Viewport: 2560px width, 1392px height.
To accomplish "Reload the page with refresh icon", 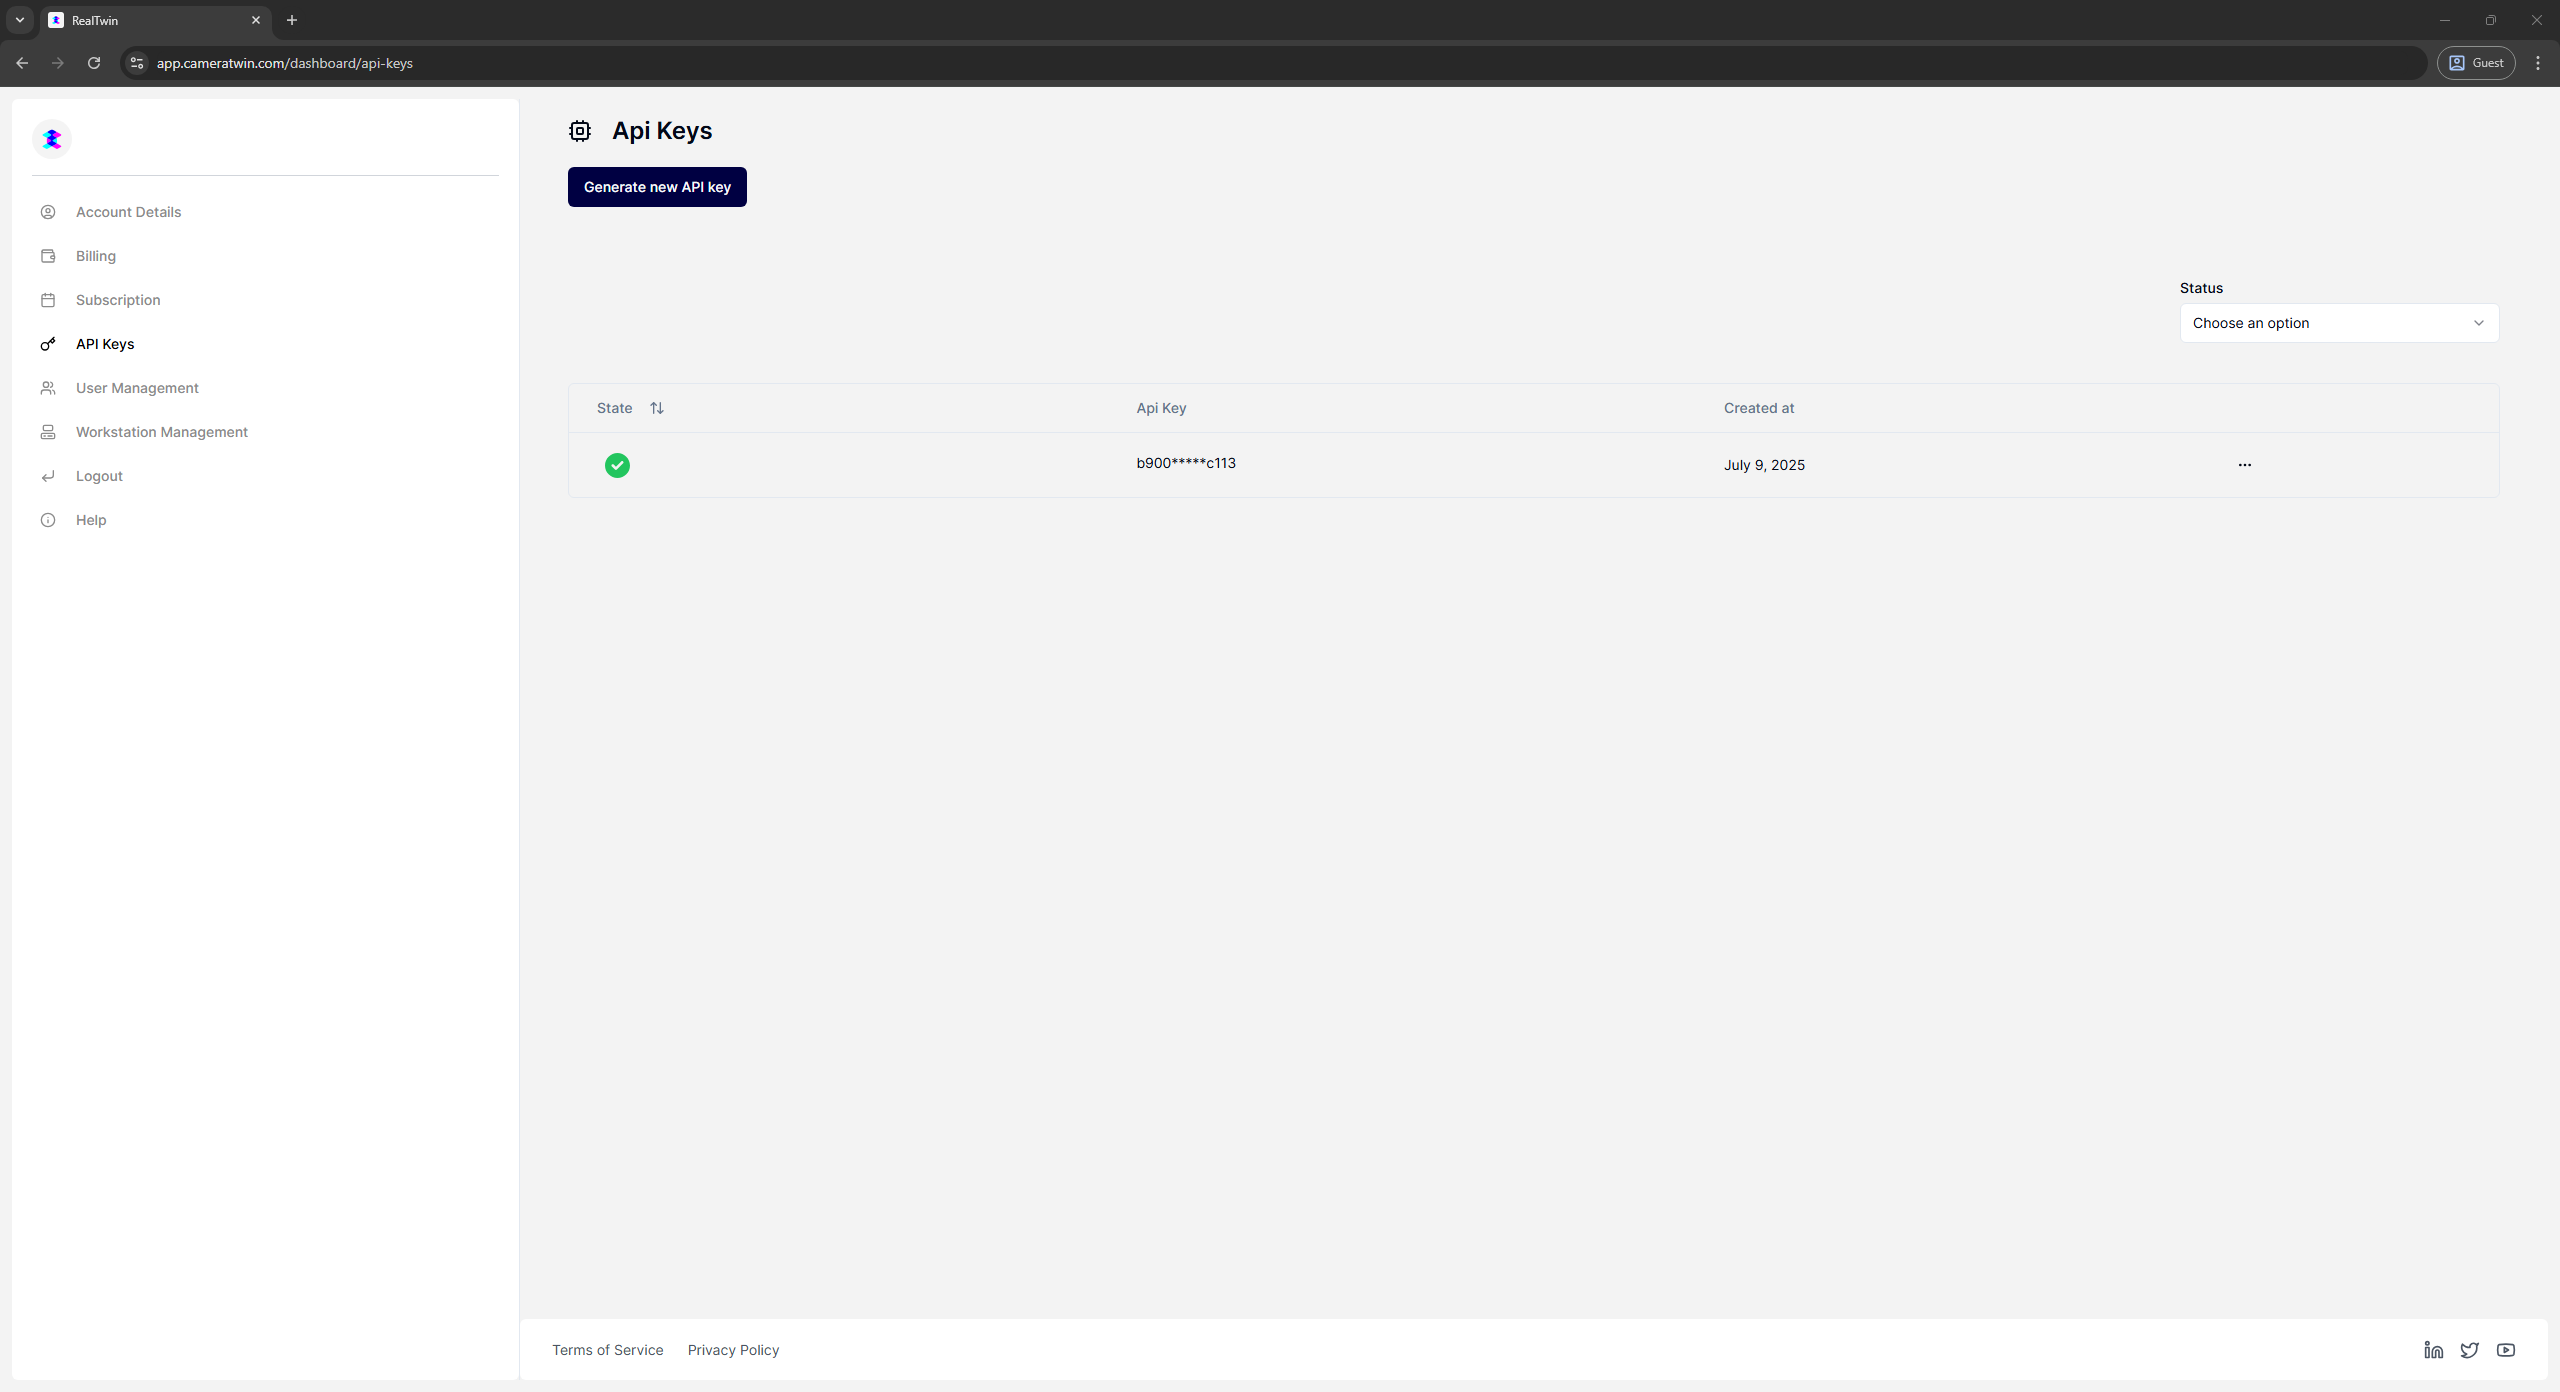I will coord(94,63).
